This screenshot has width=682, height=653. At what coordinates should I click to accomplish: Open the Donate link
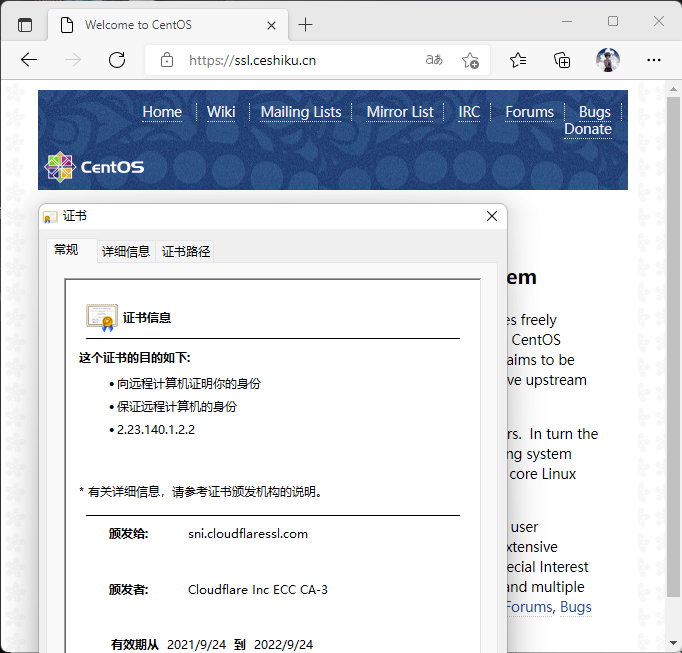tap(588, 129)
